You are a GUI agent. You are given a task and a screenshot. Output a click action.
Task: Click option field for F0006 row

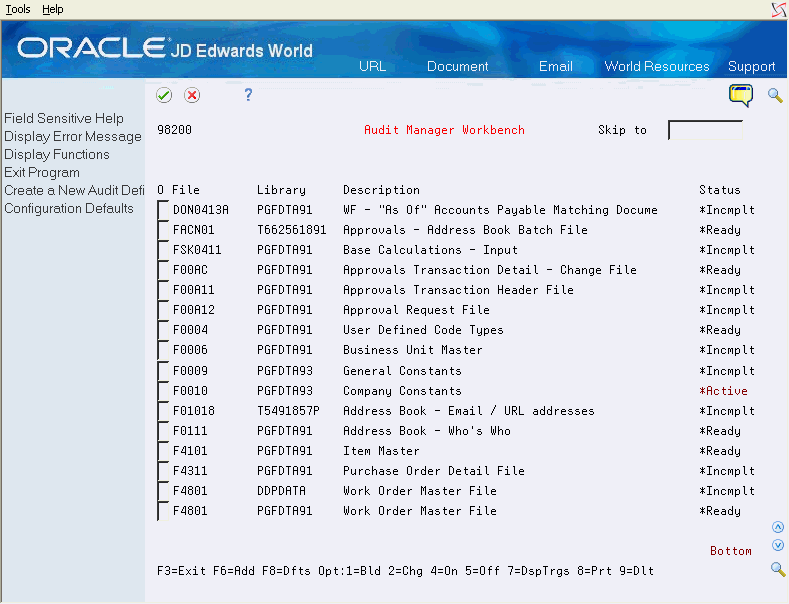pos(163,350)
